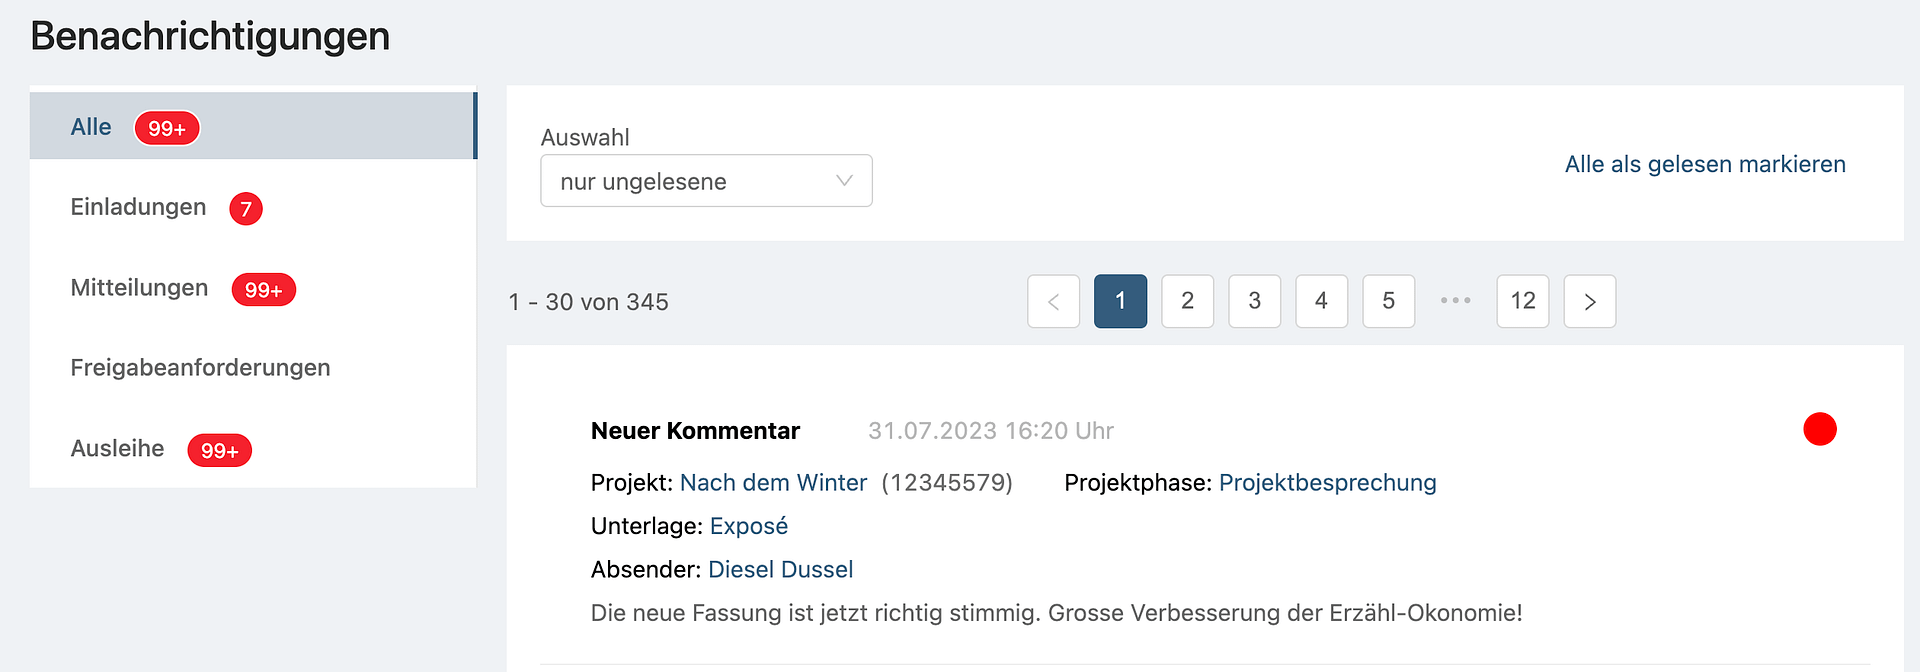This screenshot has height=672, width=1920.
Task: Open the Ausleihe category
Action: tap(117, 449)
